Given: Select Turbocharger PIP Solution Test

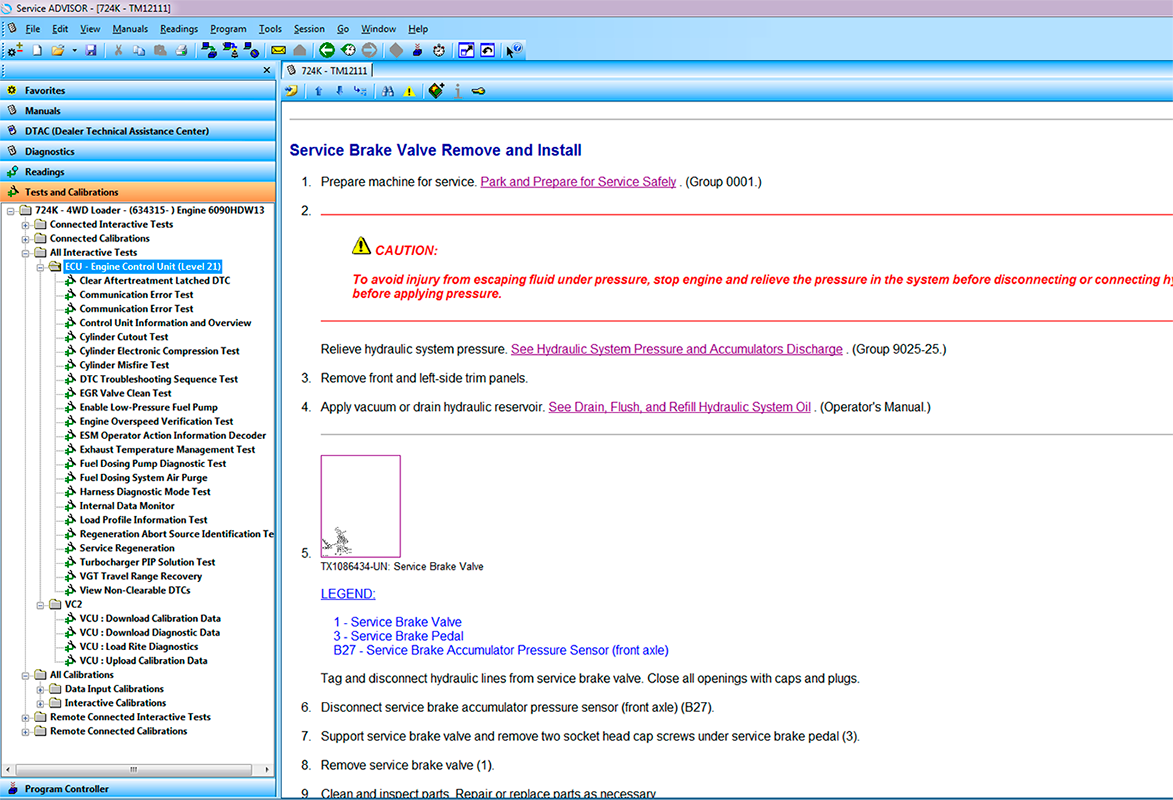Looking at the screenshot, I should click(x=147, y=562).
